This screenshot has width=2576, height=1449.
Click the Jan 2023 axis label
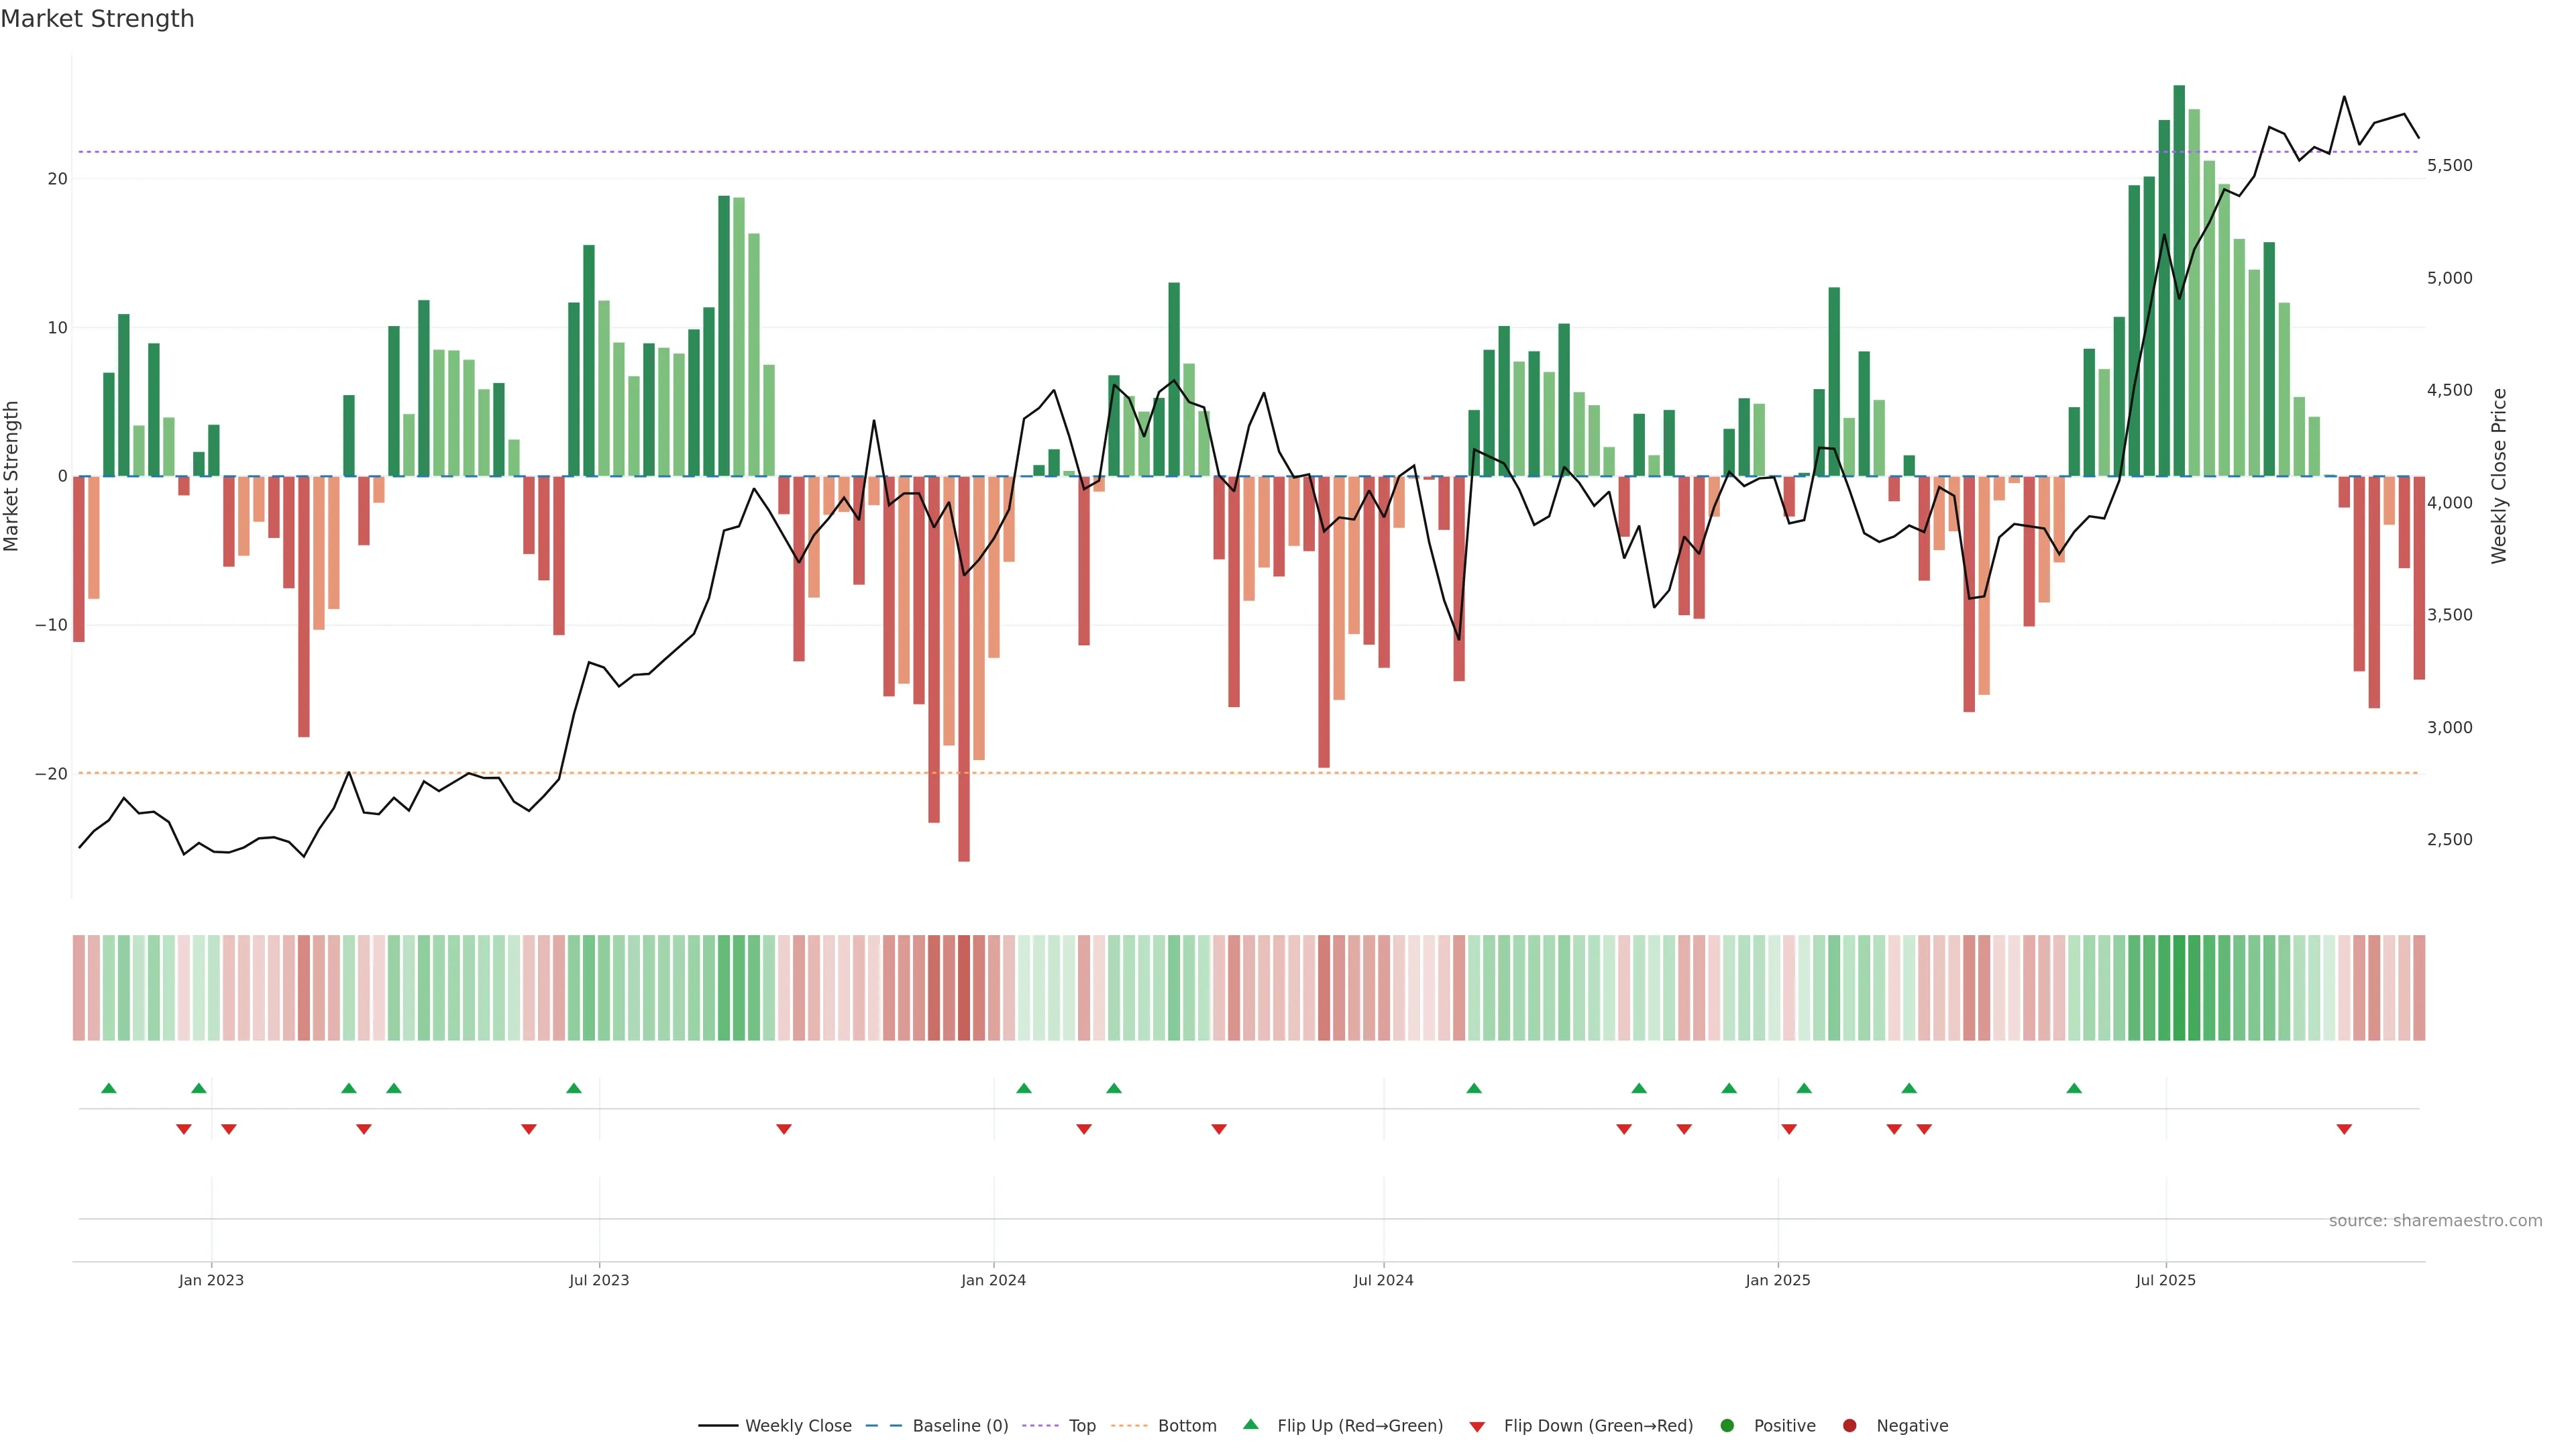tap(211, 1280)
